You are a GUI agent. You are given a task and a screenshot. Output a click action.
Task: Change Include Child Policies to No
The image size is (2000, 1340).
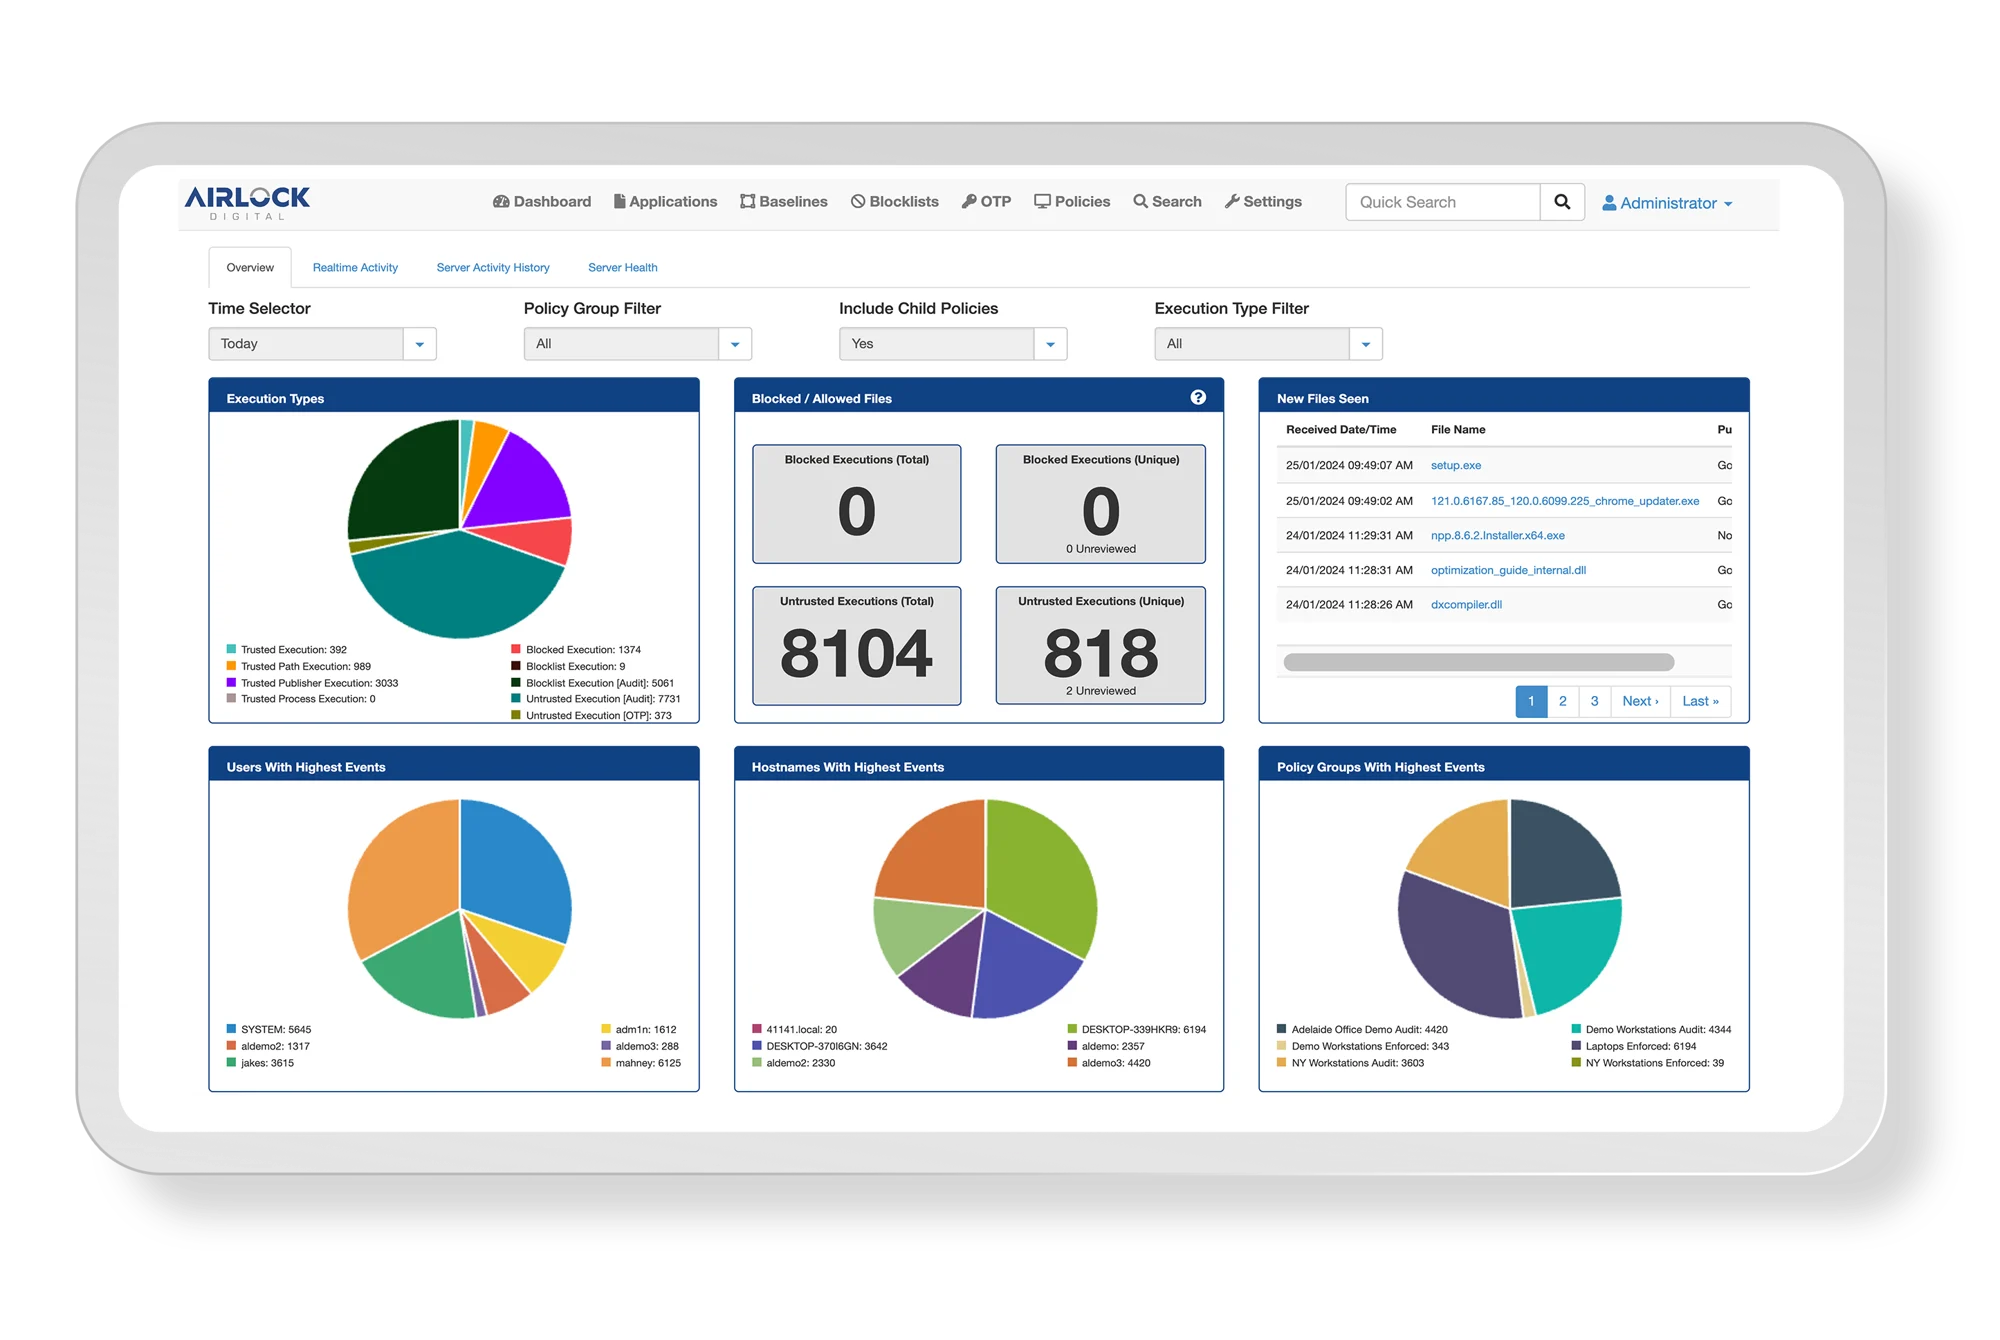point(1051,343)
